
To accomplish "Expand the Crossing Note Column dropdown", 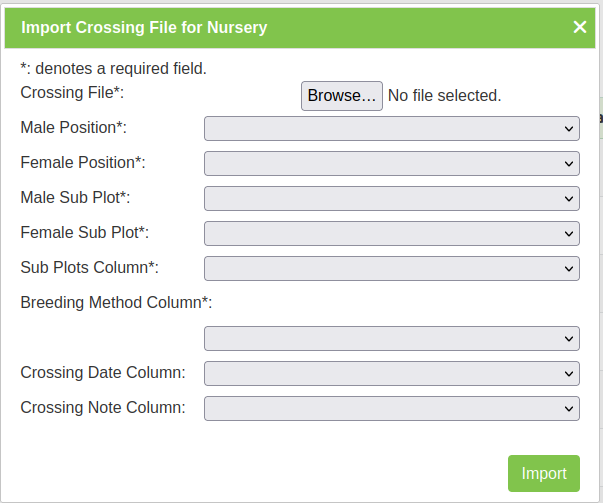I will (391, 408).
